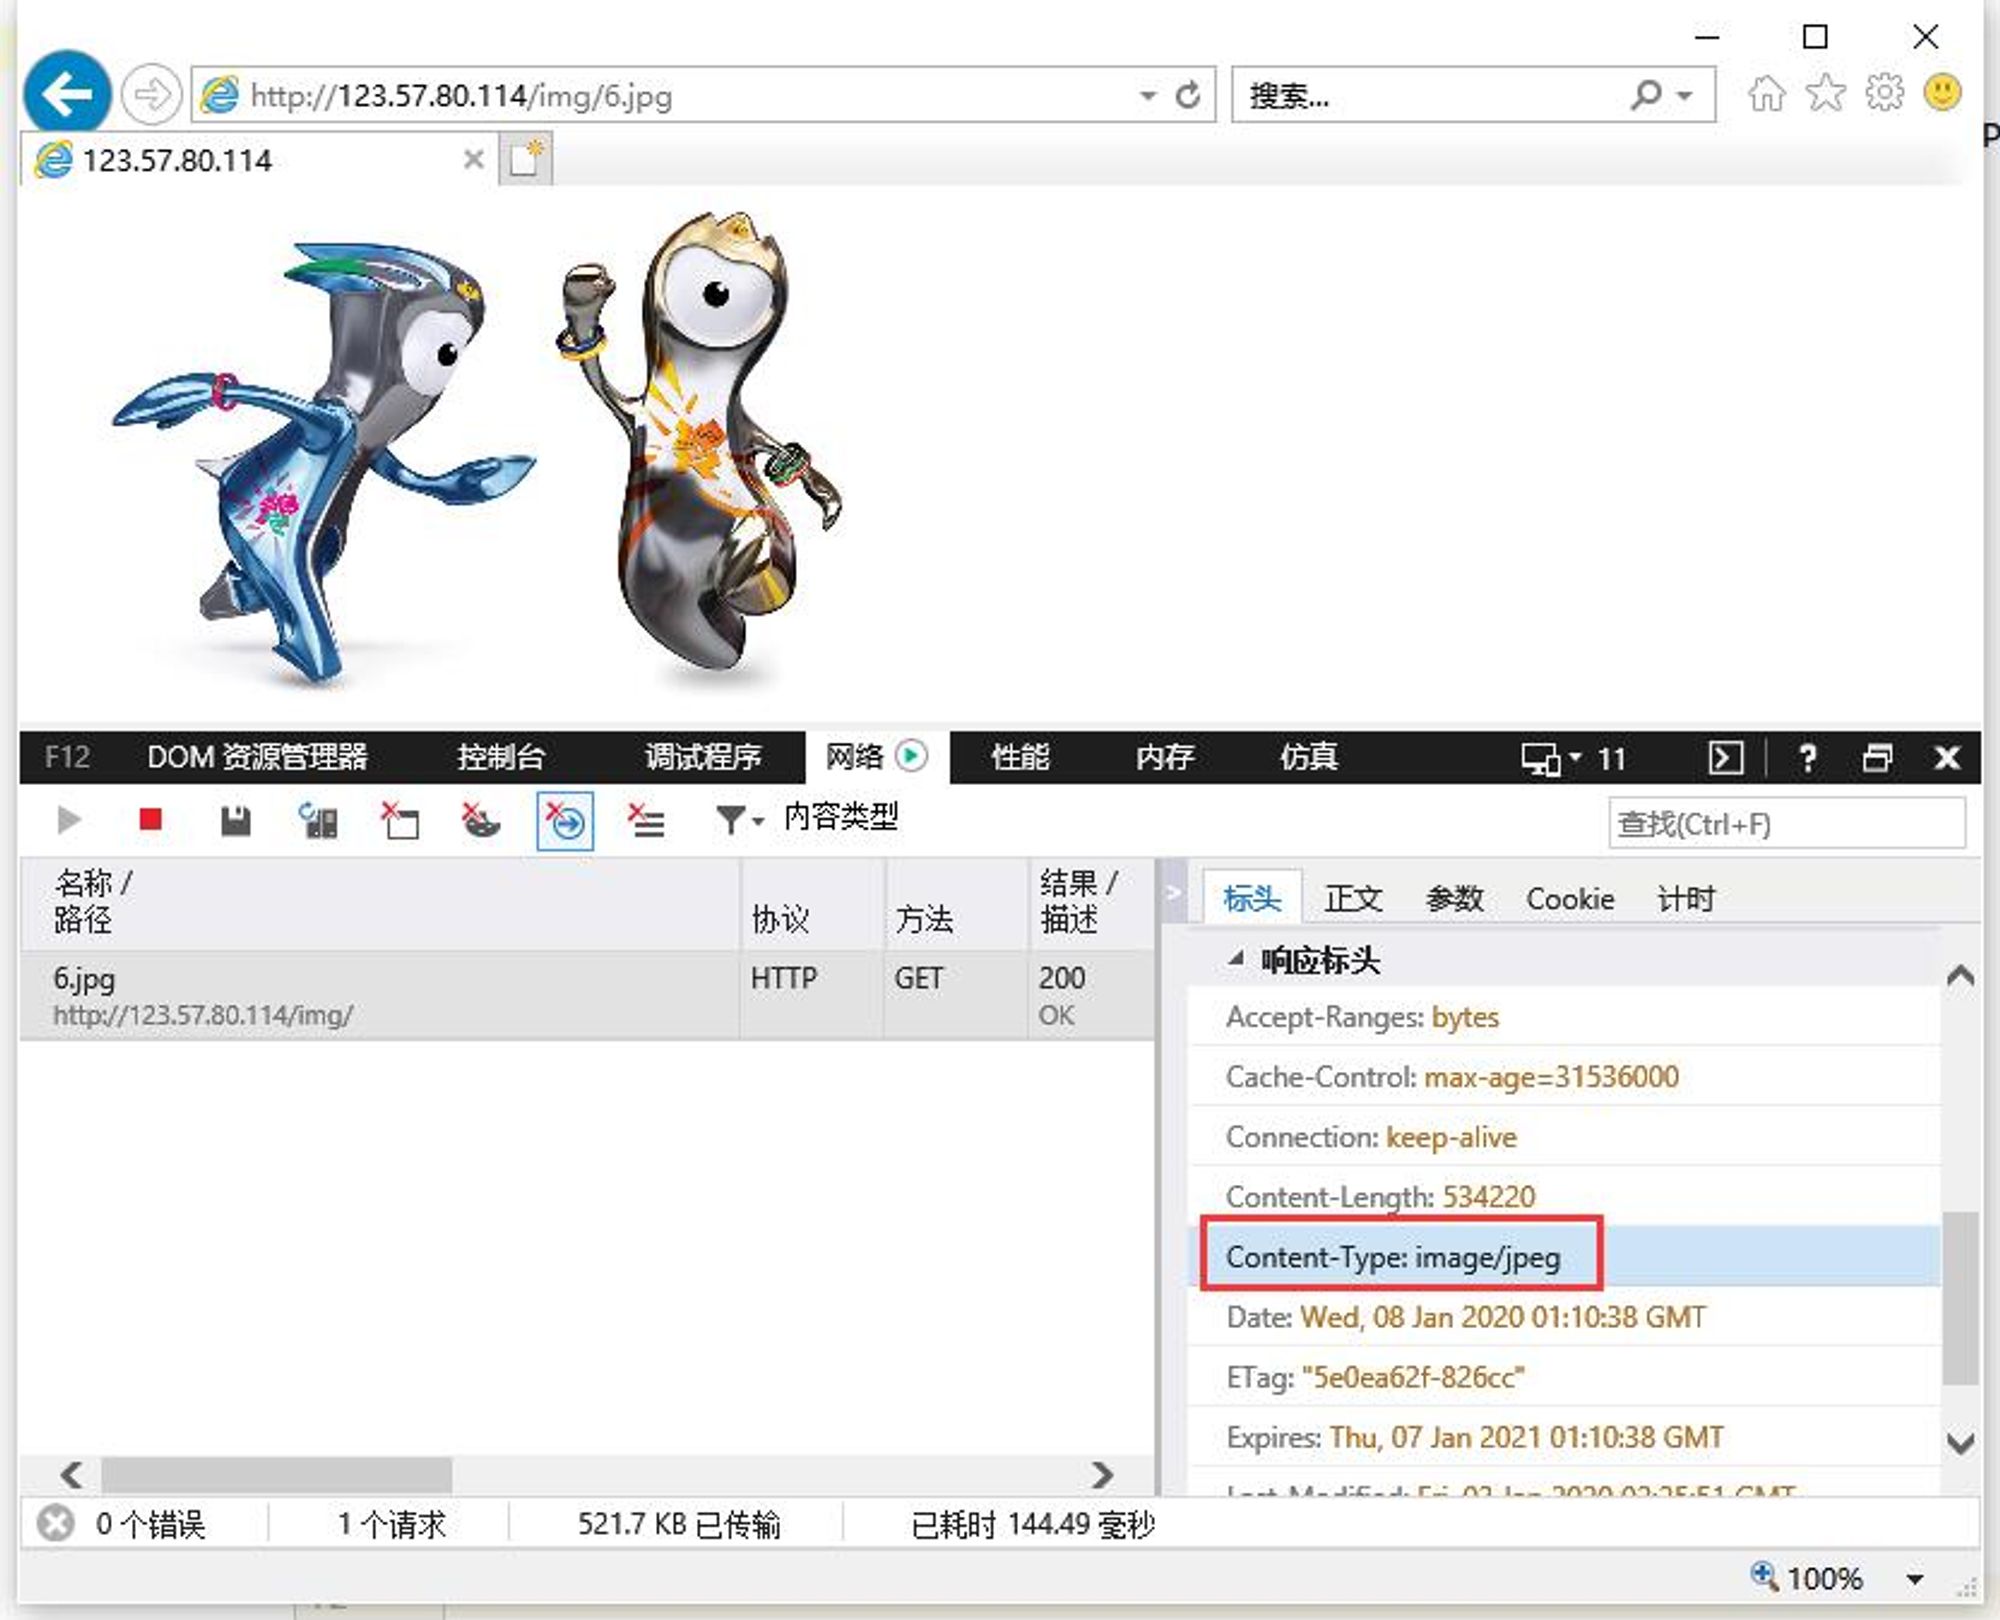Undock the developer tools window icon
Image resolution: width=2000 pixels, height=1620 pixels.
tap(1877, 758)
